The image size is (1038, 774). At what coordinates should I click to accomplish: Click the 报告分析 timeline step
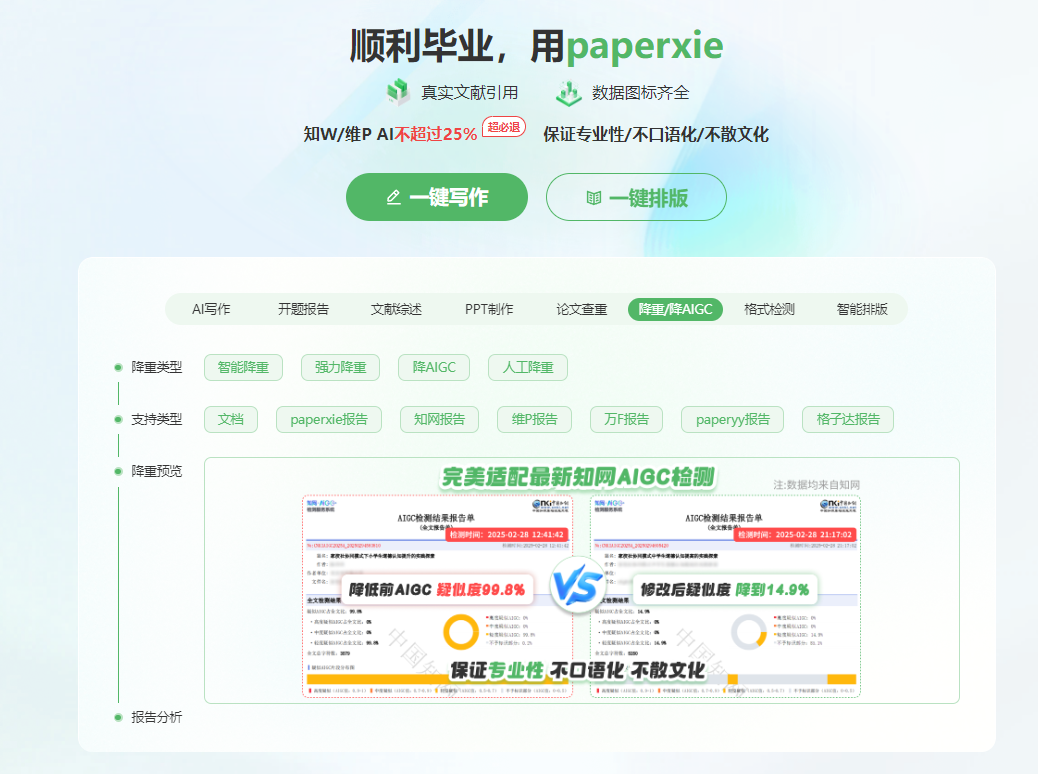click(x=156, y=717)
